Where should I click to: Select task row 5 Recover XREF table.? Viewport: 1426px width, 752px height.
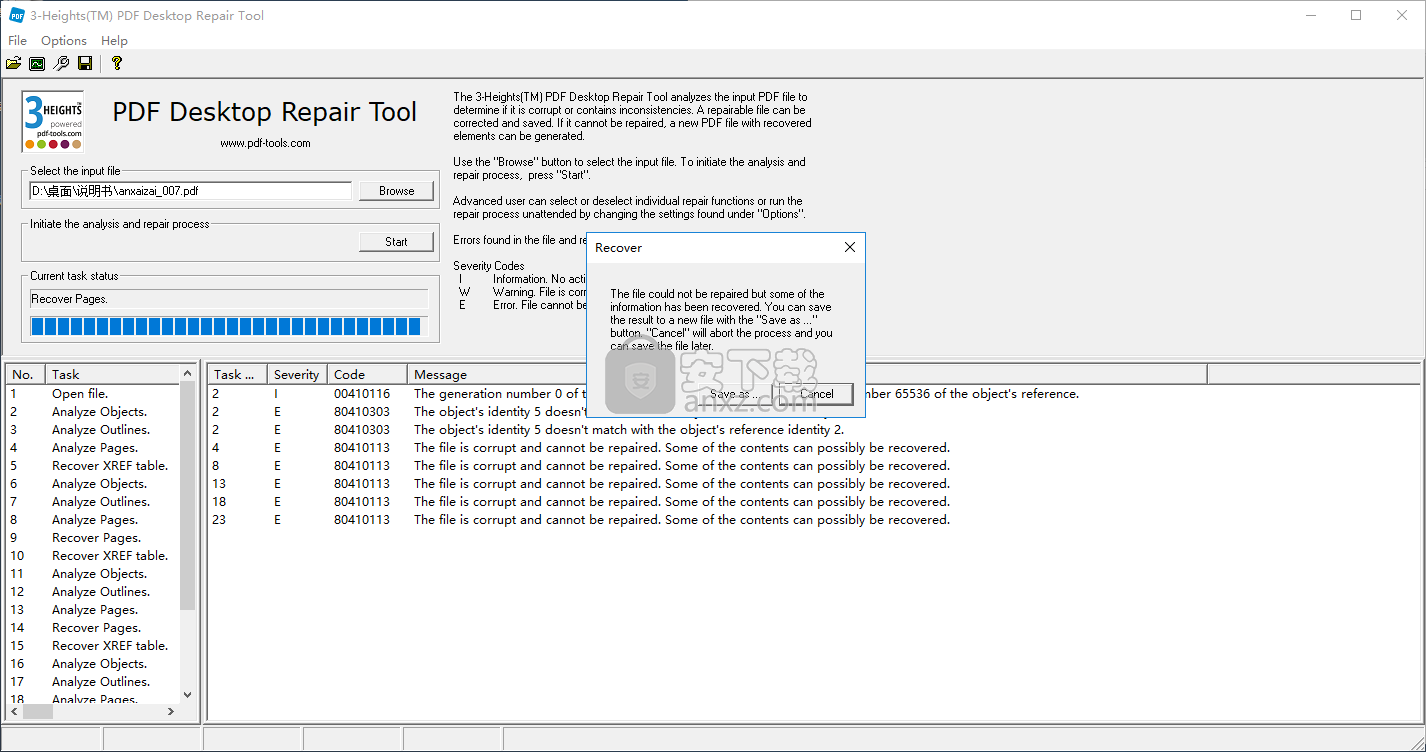[x=93, y=466]
